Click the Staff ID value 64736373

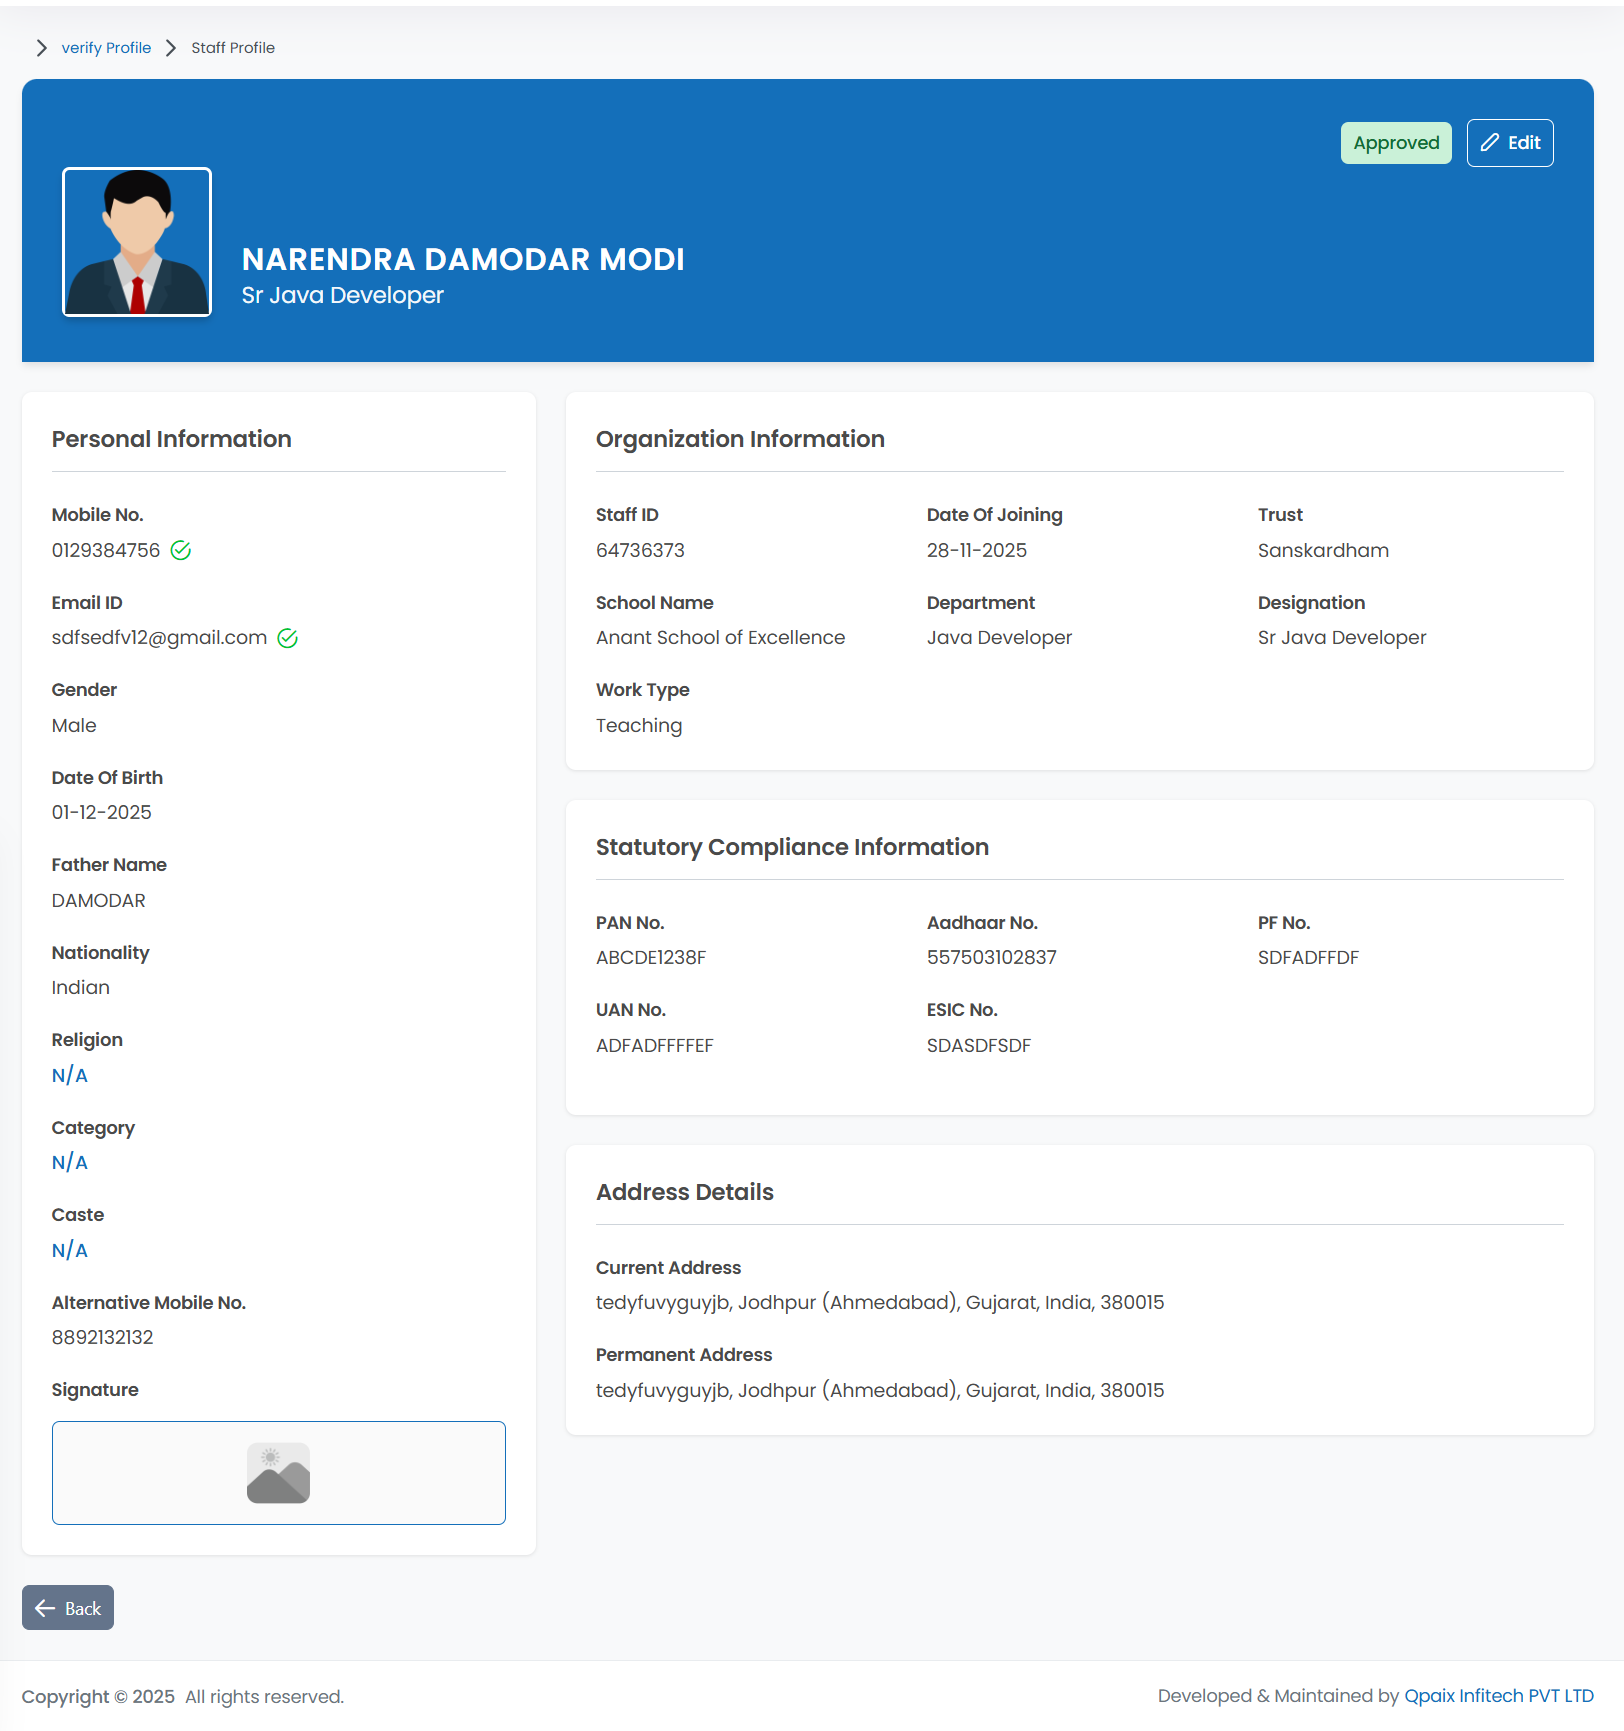[640, 550]
